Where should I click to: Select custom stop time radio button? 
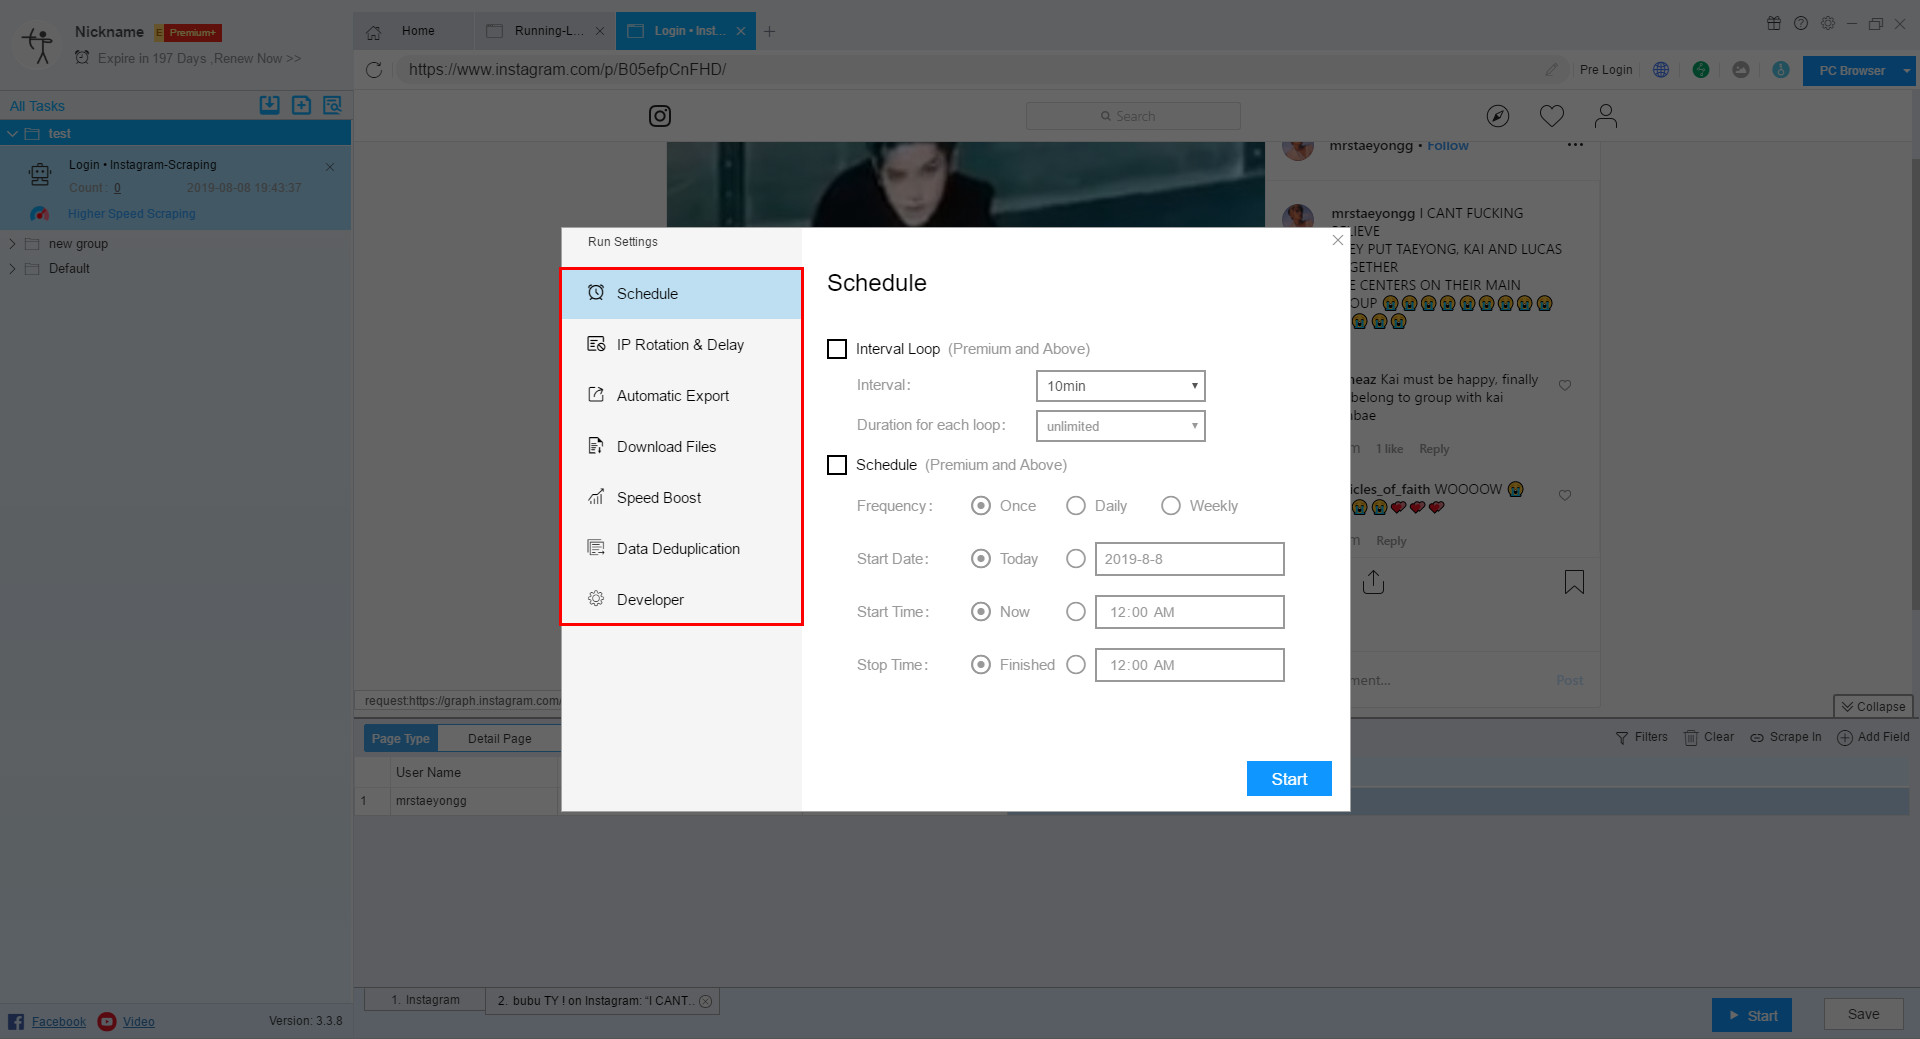(1076, 665)
